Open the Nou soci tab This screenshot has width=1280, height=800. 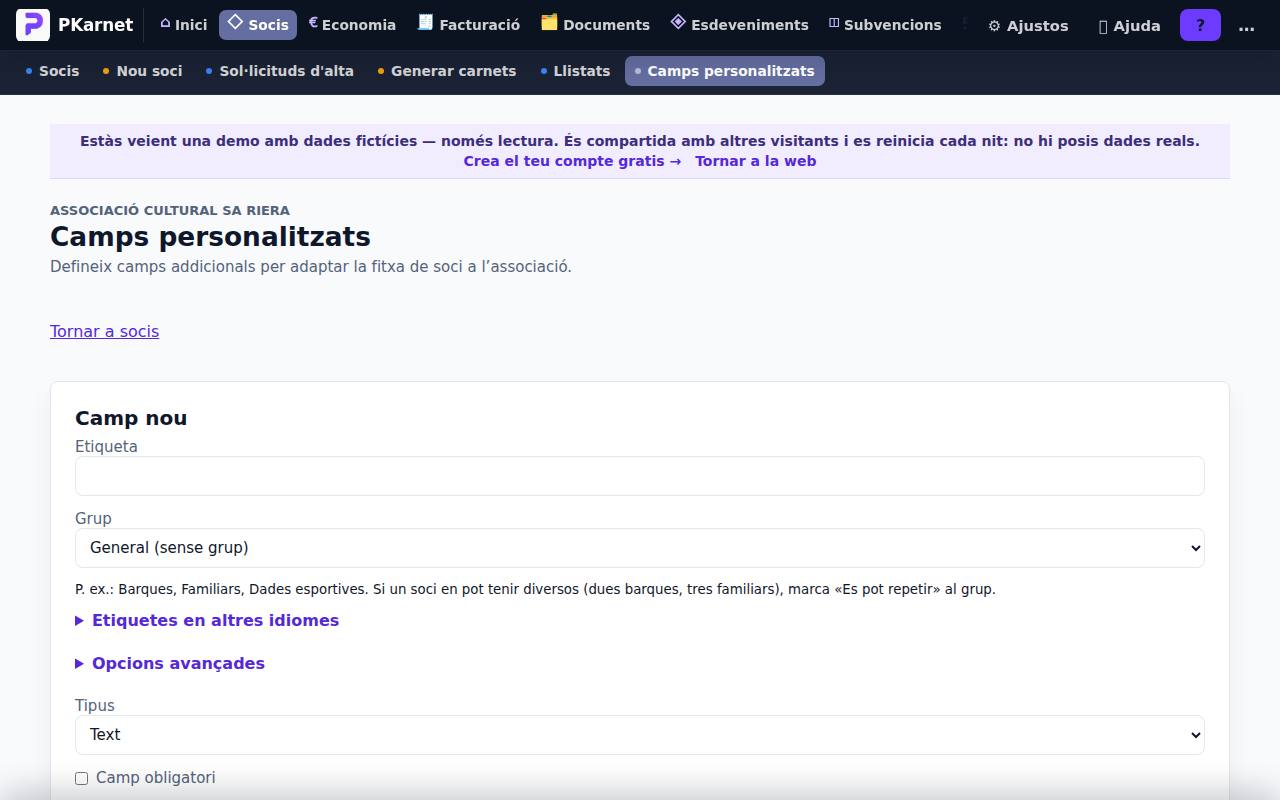point(142,71)
